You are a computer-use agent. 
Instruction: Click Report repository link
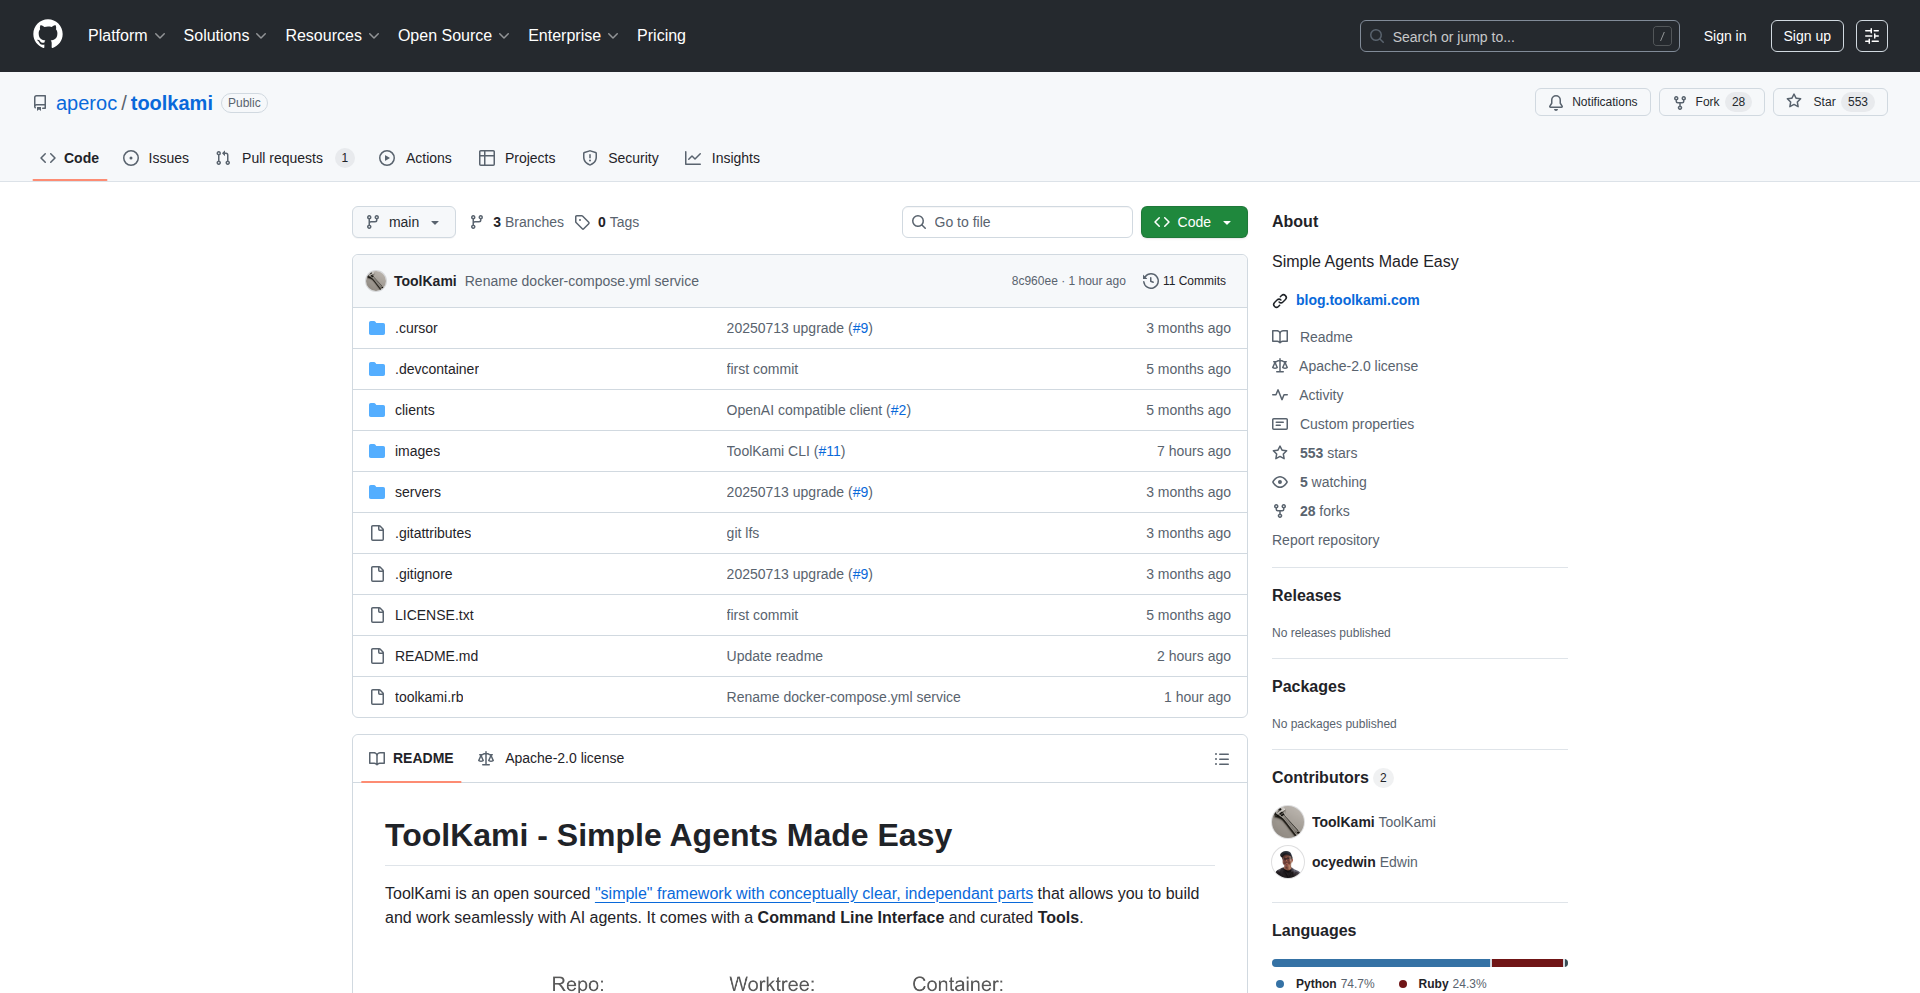[x=1325, y=540]
